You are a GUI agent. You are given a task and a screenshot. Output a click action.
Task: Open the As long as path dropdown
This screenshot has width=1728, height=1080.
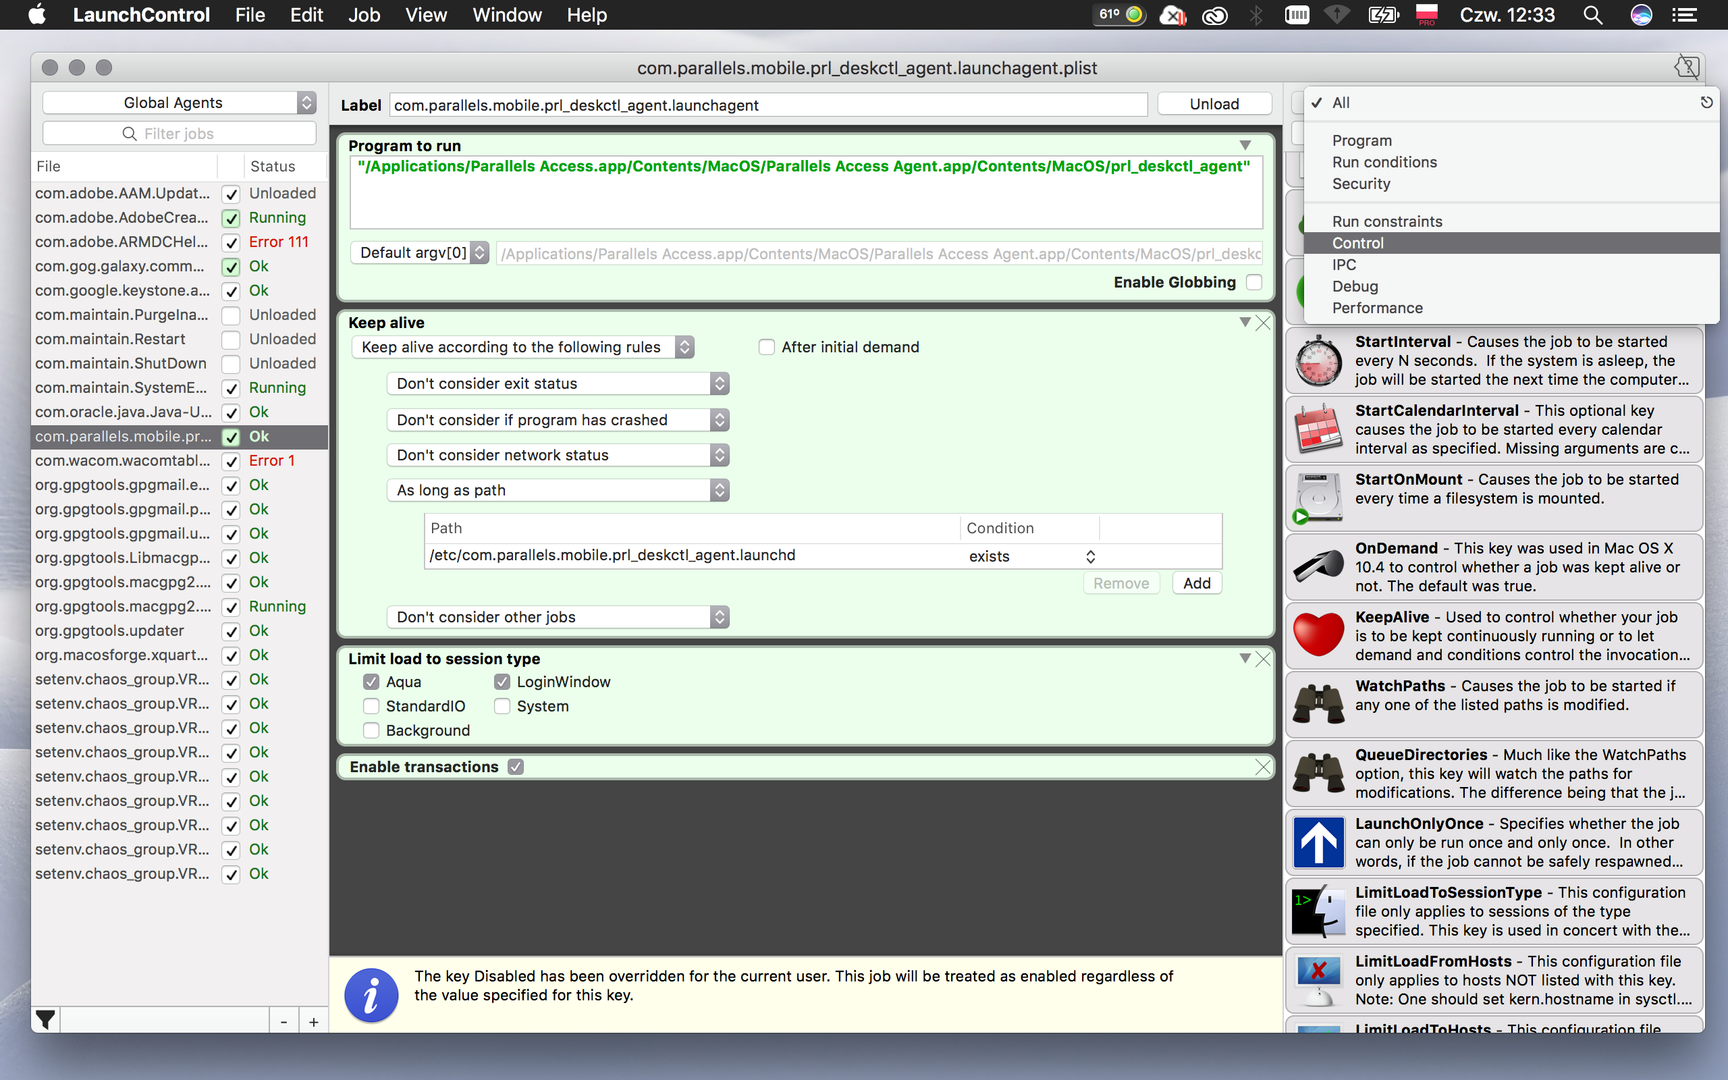(558, 490)
